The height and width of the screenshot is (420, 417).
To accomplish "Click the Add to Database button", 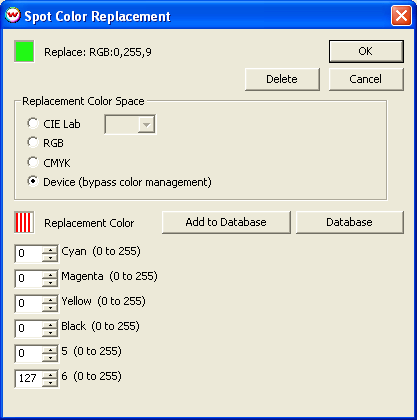I will pyautogui.click(x=226, y=222).
